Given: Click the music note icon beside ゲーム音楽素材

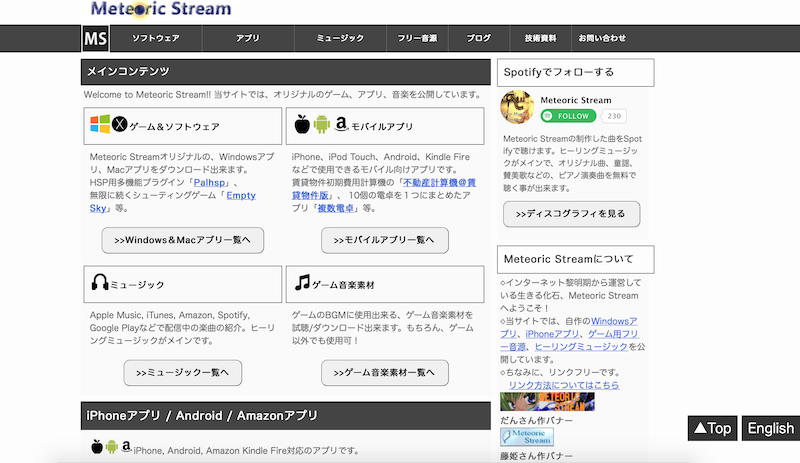Looking at the screenshot, I should pyautogui.click(x=302, y=282).
